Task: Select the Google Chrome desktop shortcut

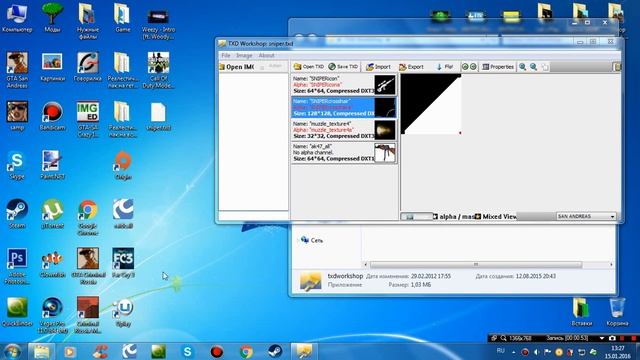Action: tap(88, 217)
